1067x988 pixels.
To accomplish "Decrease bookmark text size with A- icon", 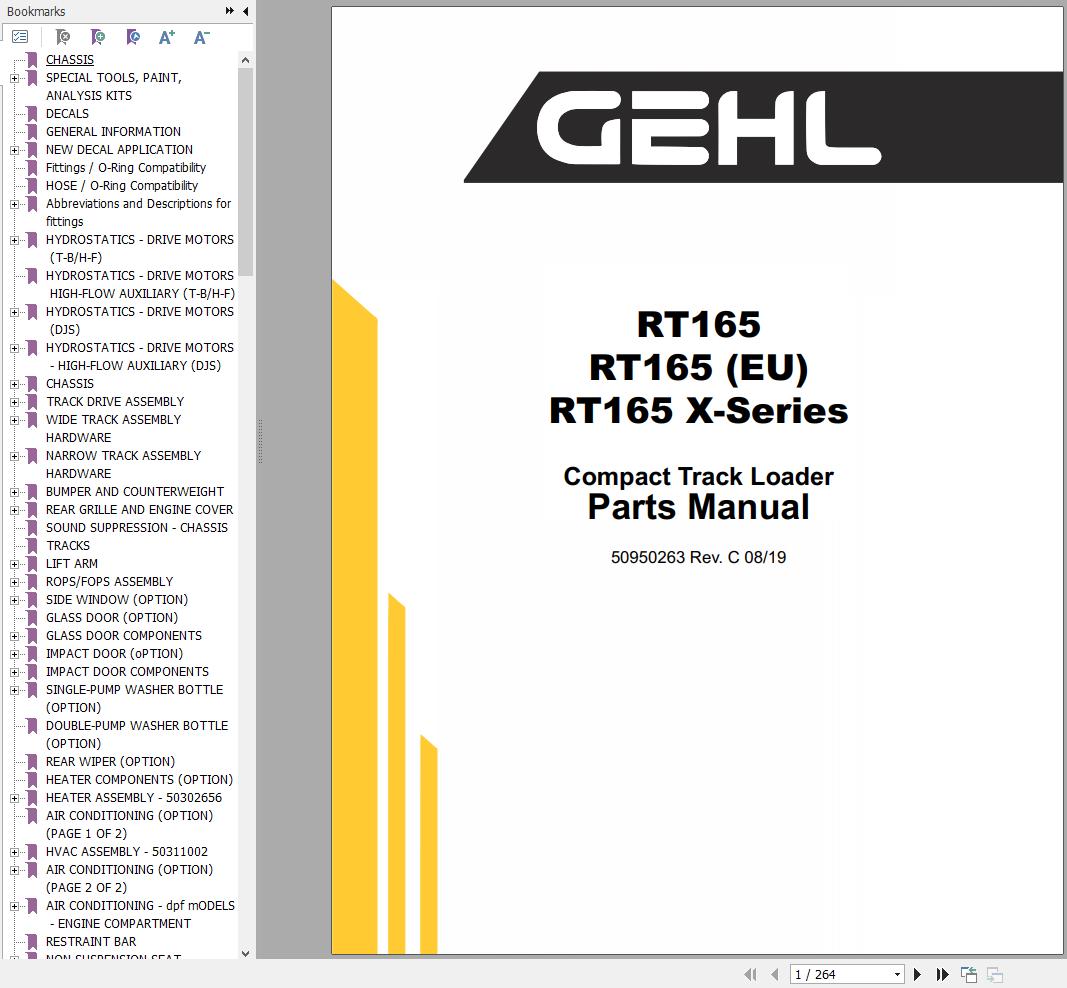I will point(201,37).
